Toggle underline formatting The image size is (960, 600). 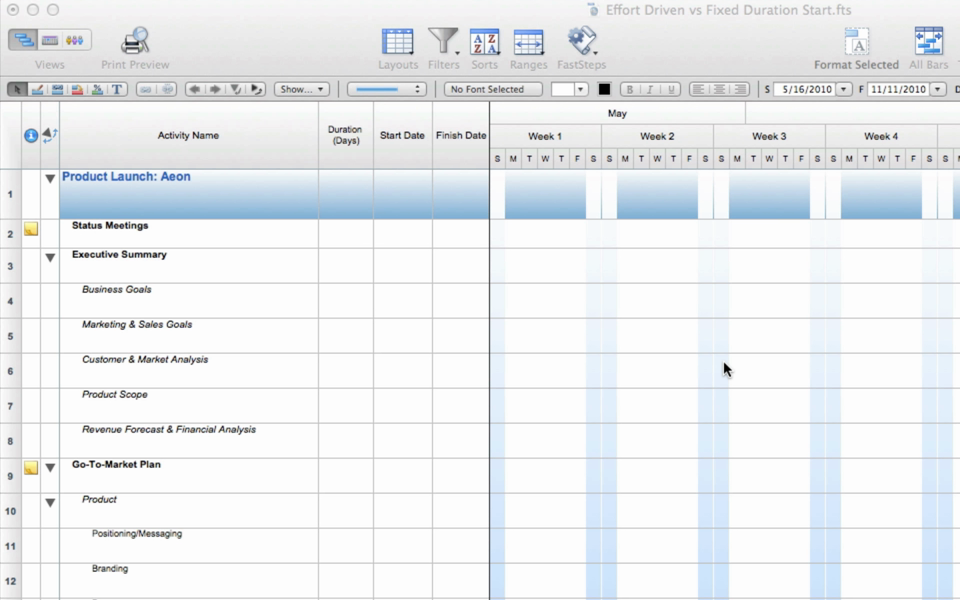click(x=671, y=89)
